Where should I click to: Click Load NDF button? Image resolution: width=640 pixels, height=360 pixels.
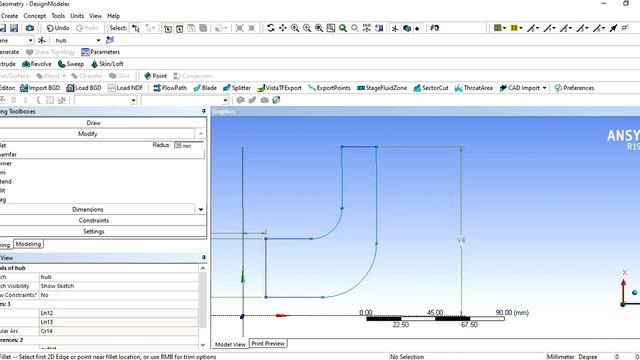click(125, 88)
